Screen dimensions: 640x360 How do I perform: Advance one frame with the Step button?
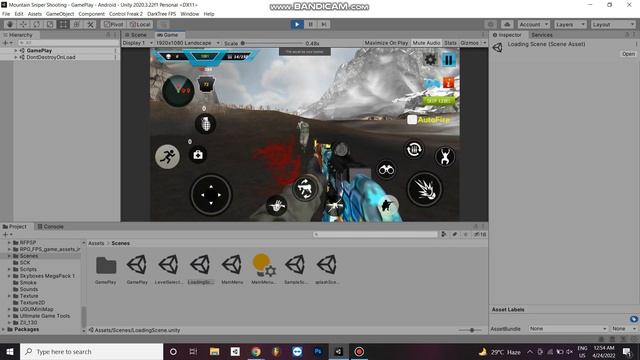[x=324, y=24]
